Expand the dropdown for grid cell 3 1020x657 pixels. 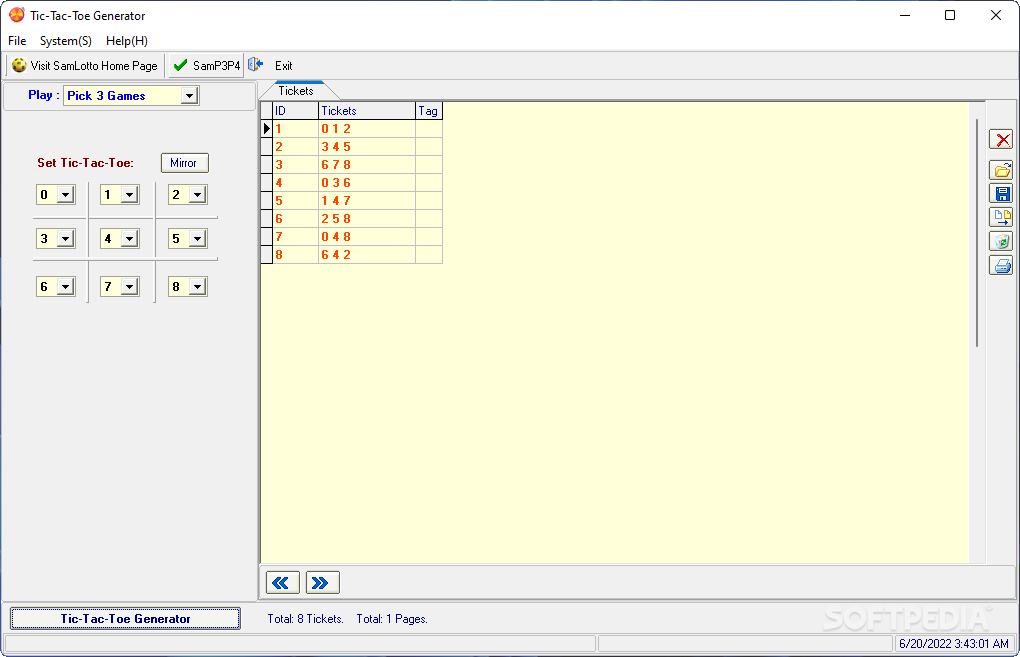click(x=65, y=239)
